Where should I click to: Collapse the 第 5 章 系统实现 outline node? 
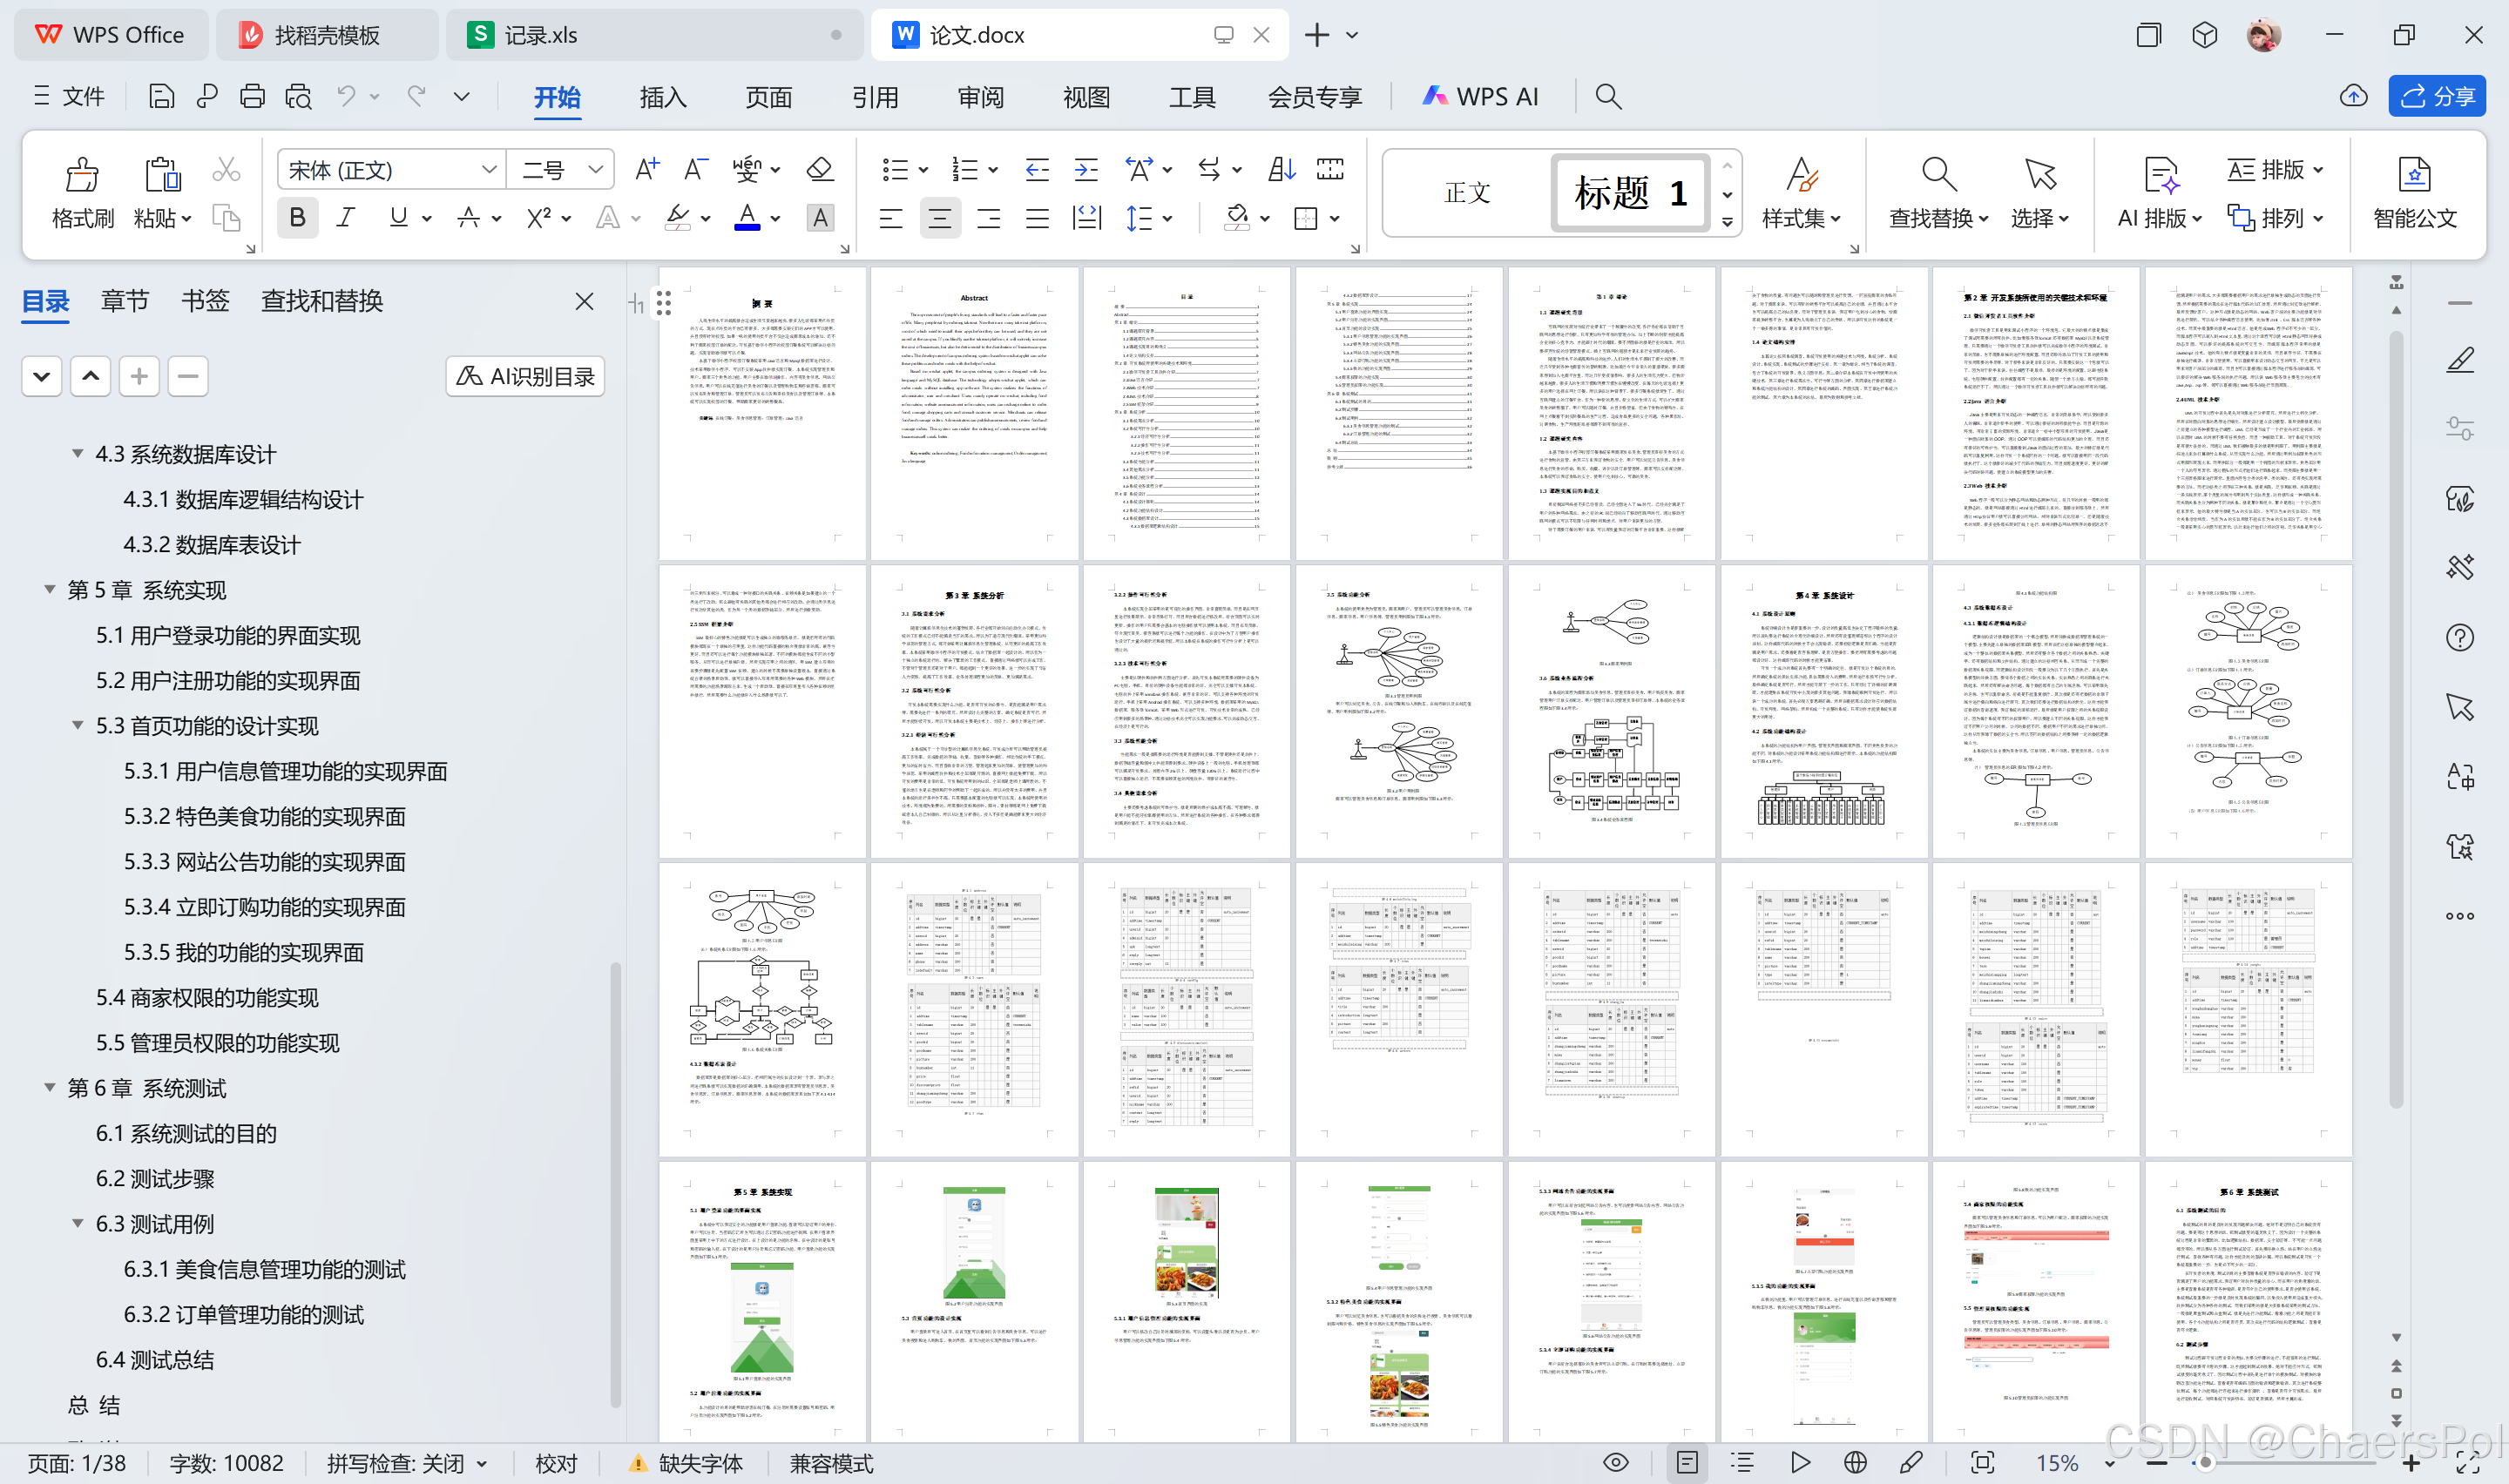click(x=49, y=590)
